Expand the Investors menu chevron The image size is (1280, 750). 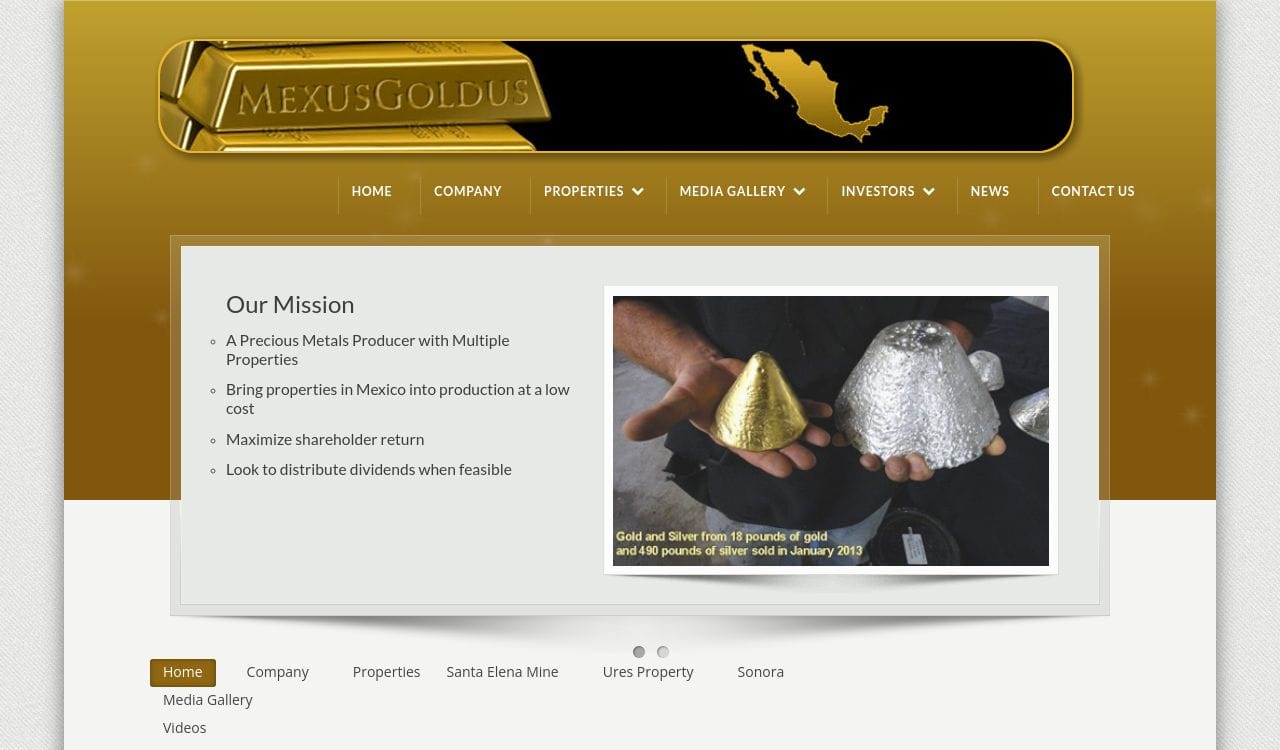[929, 192]
